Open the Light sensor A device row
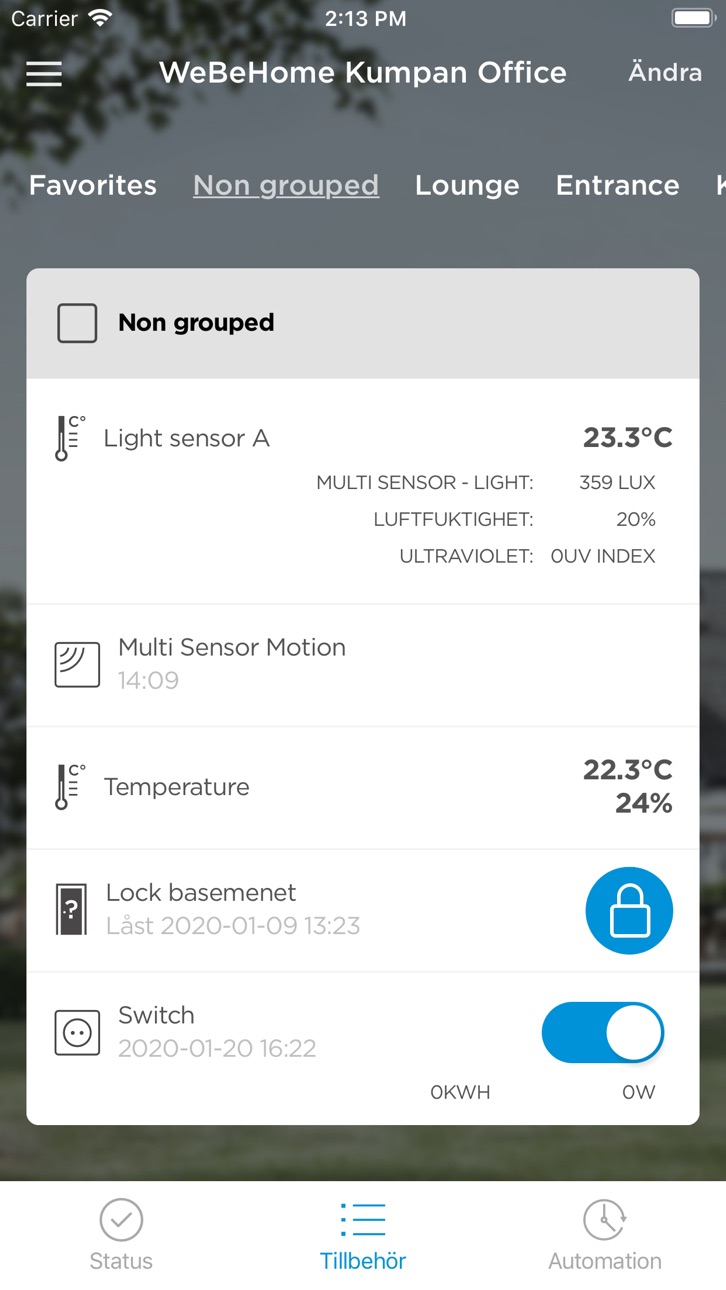Image resolution: width=726 pixels, height=1290 pixels. pos(363,491)
